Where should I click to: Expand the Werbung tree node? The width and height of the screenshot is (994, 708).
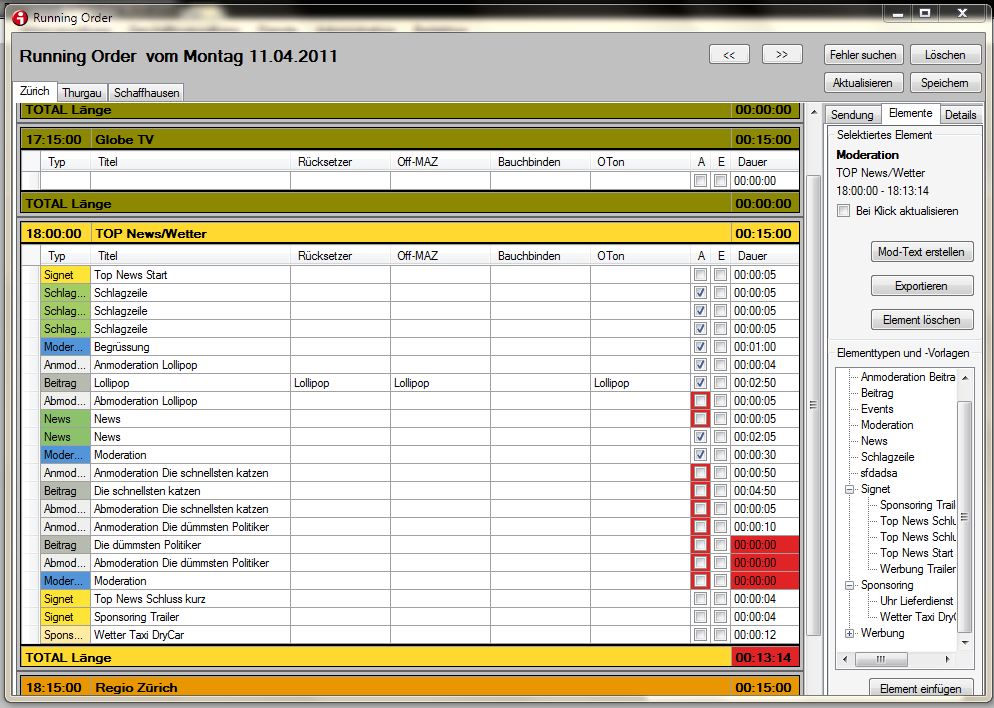[x=850, y=633]
